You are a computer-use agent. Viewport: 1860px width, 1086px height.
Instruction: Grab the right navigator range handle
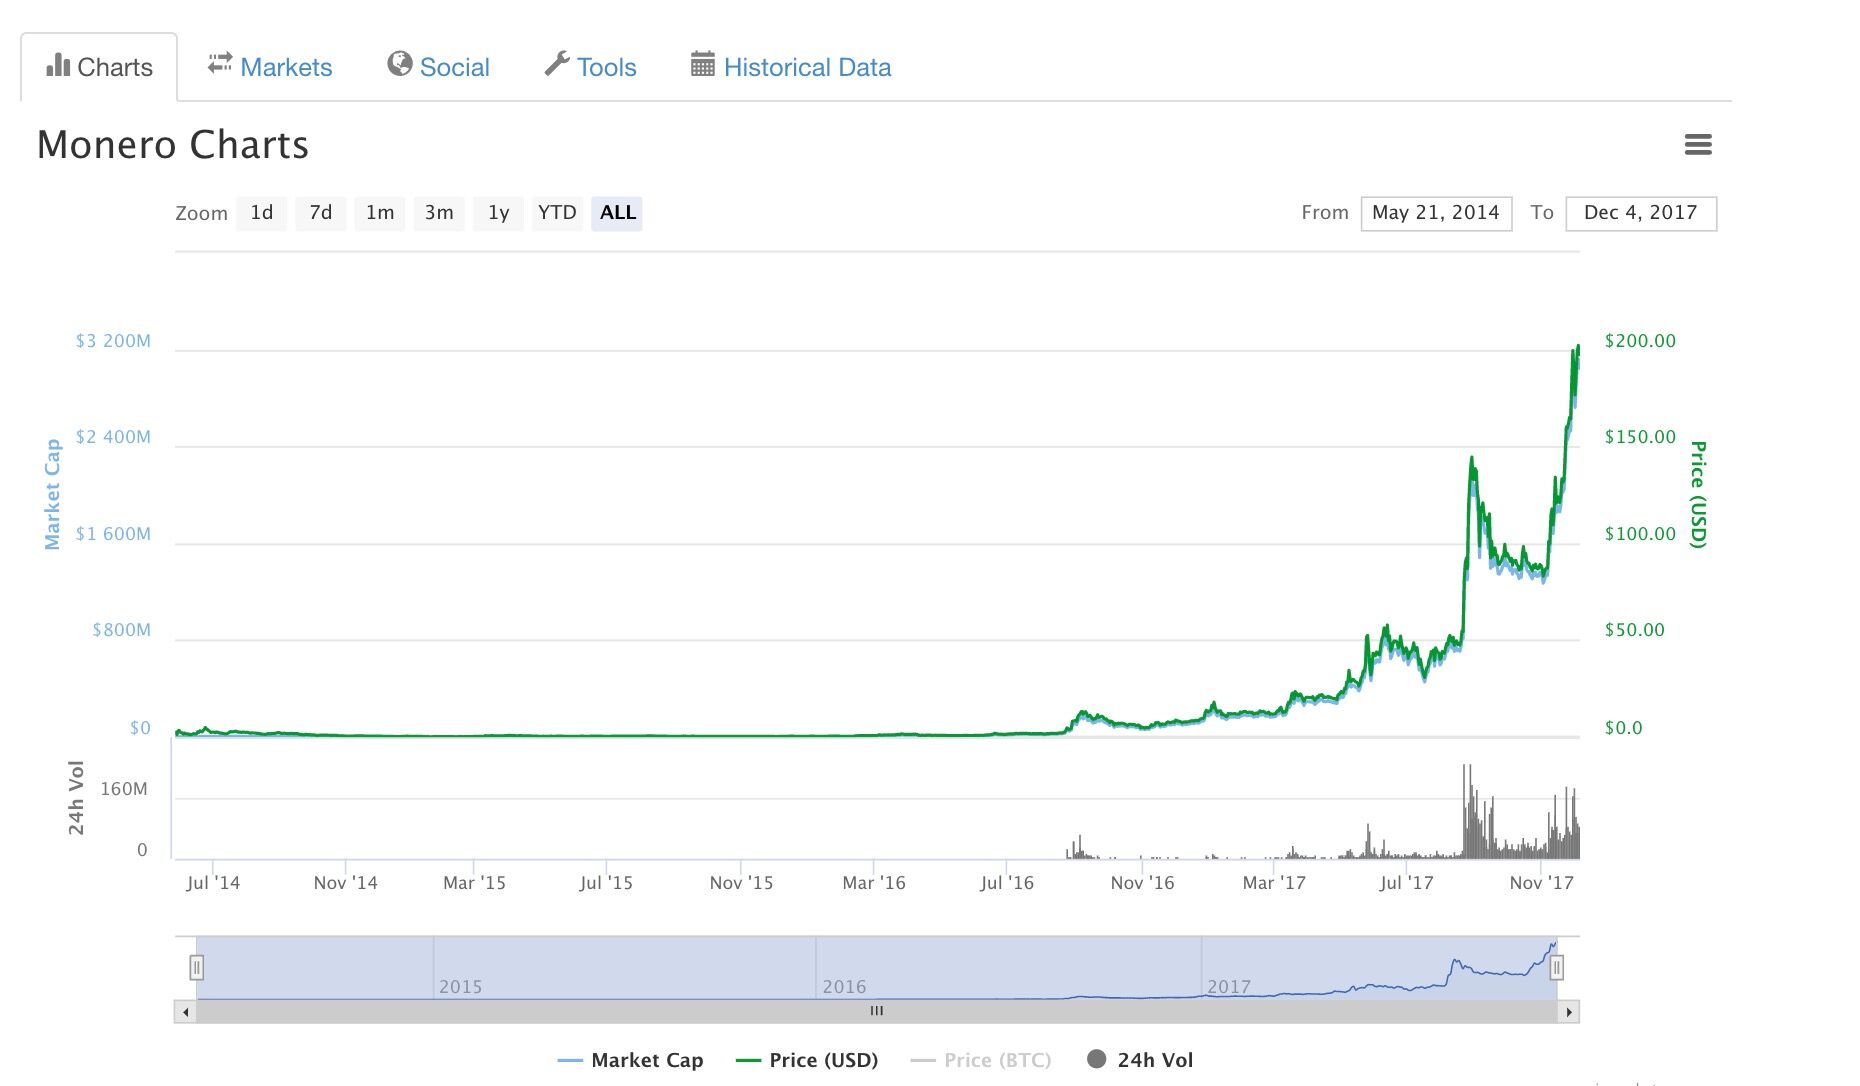(1557, 967)
